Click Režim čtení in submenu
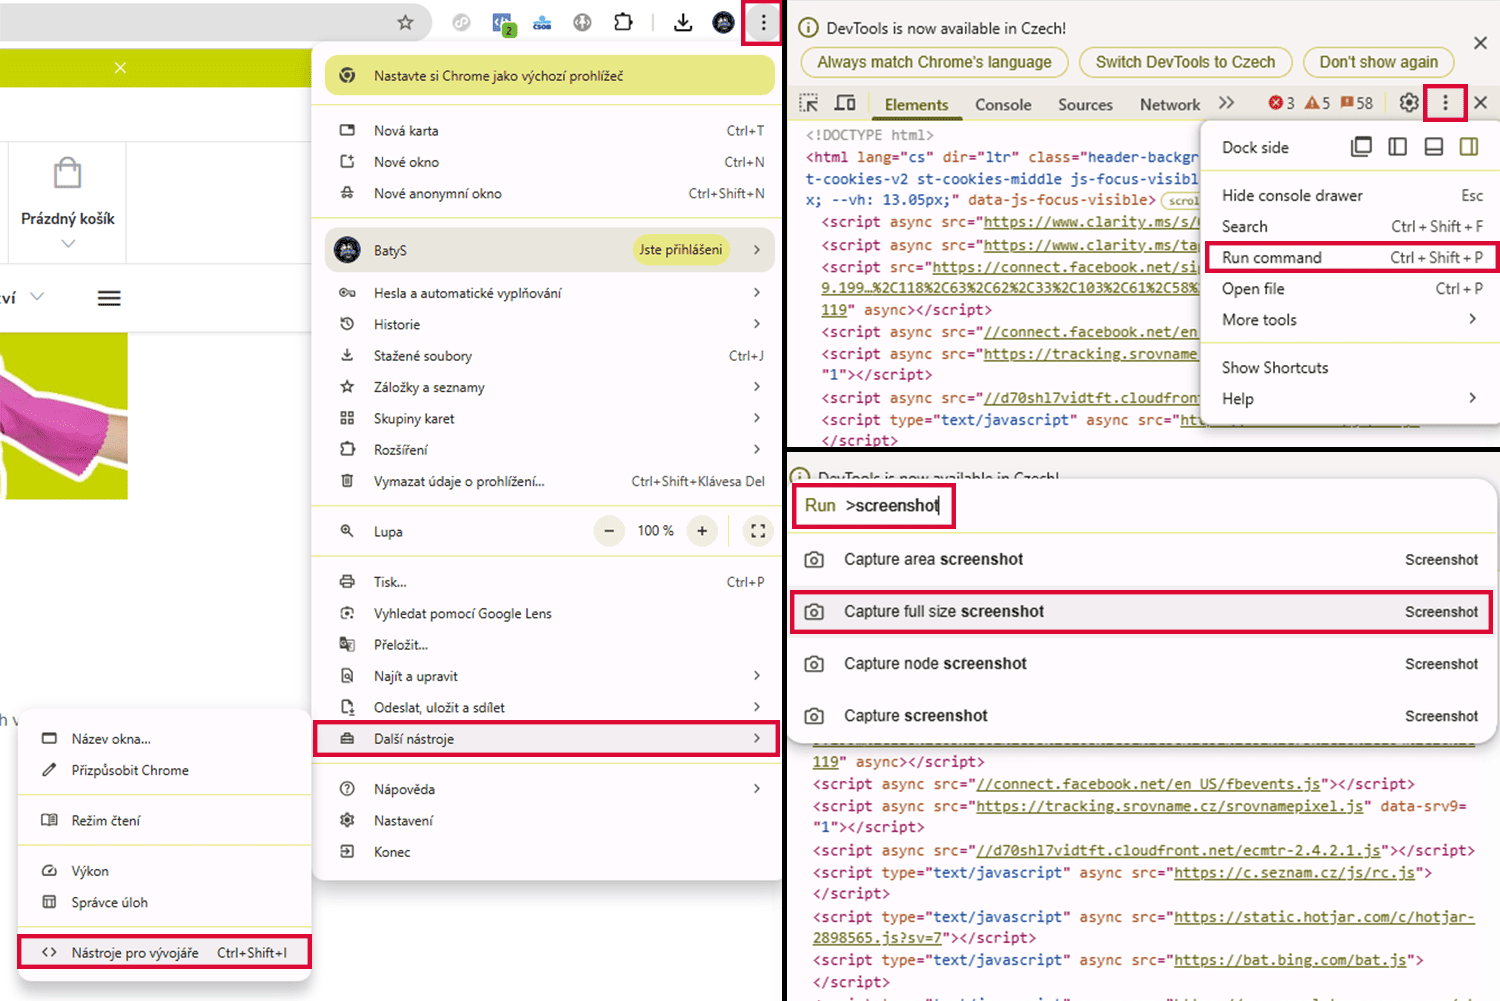Viewport: 1500px width, 1001px height. coord(165,820)
